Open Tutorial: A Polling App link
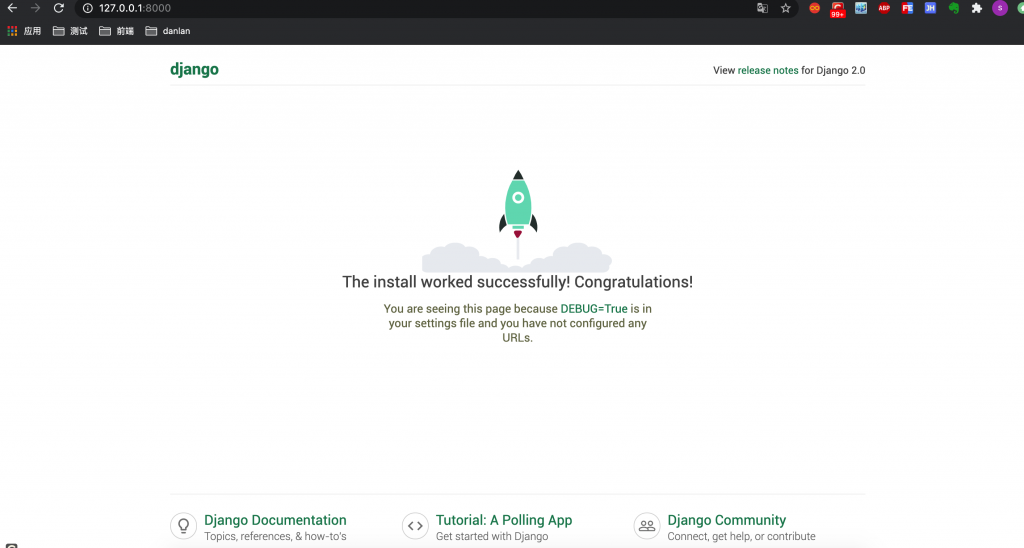 click(504, 520)
